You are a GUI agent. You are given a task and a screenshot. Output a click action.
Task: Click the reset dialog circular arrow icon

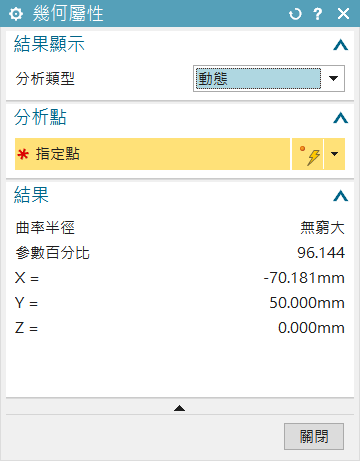(x=295, y=14)
